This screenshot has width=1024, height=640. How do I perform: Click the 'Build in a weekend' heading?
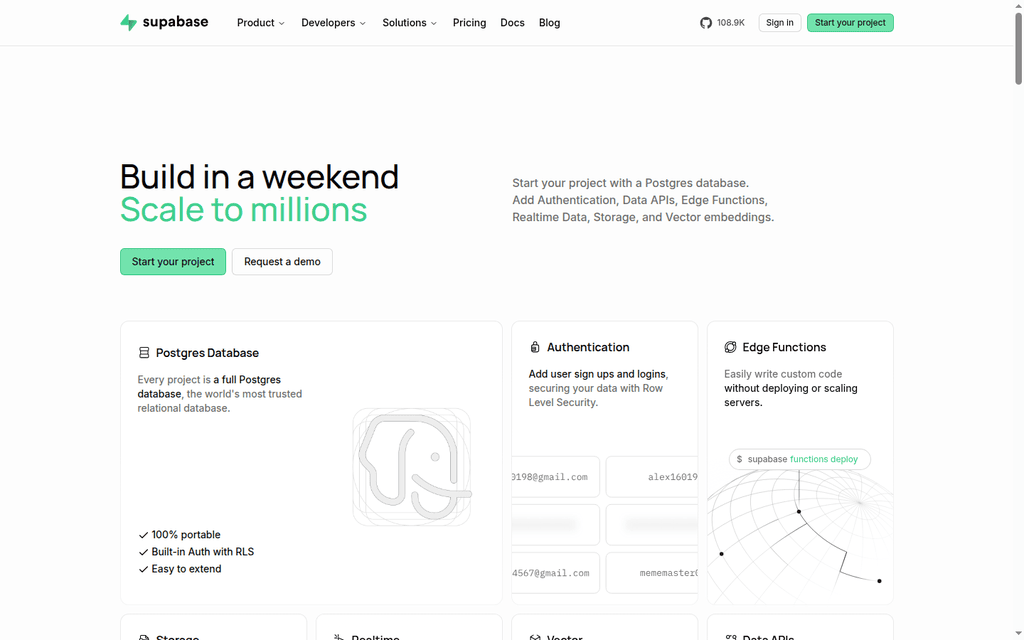pos(259,177)
